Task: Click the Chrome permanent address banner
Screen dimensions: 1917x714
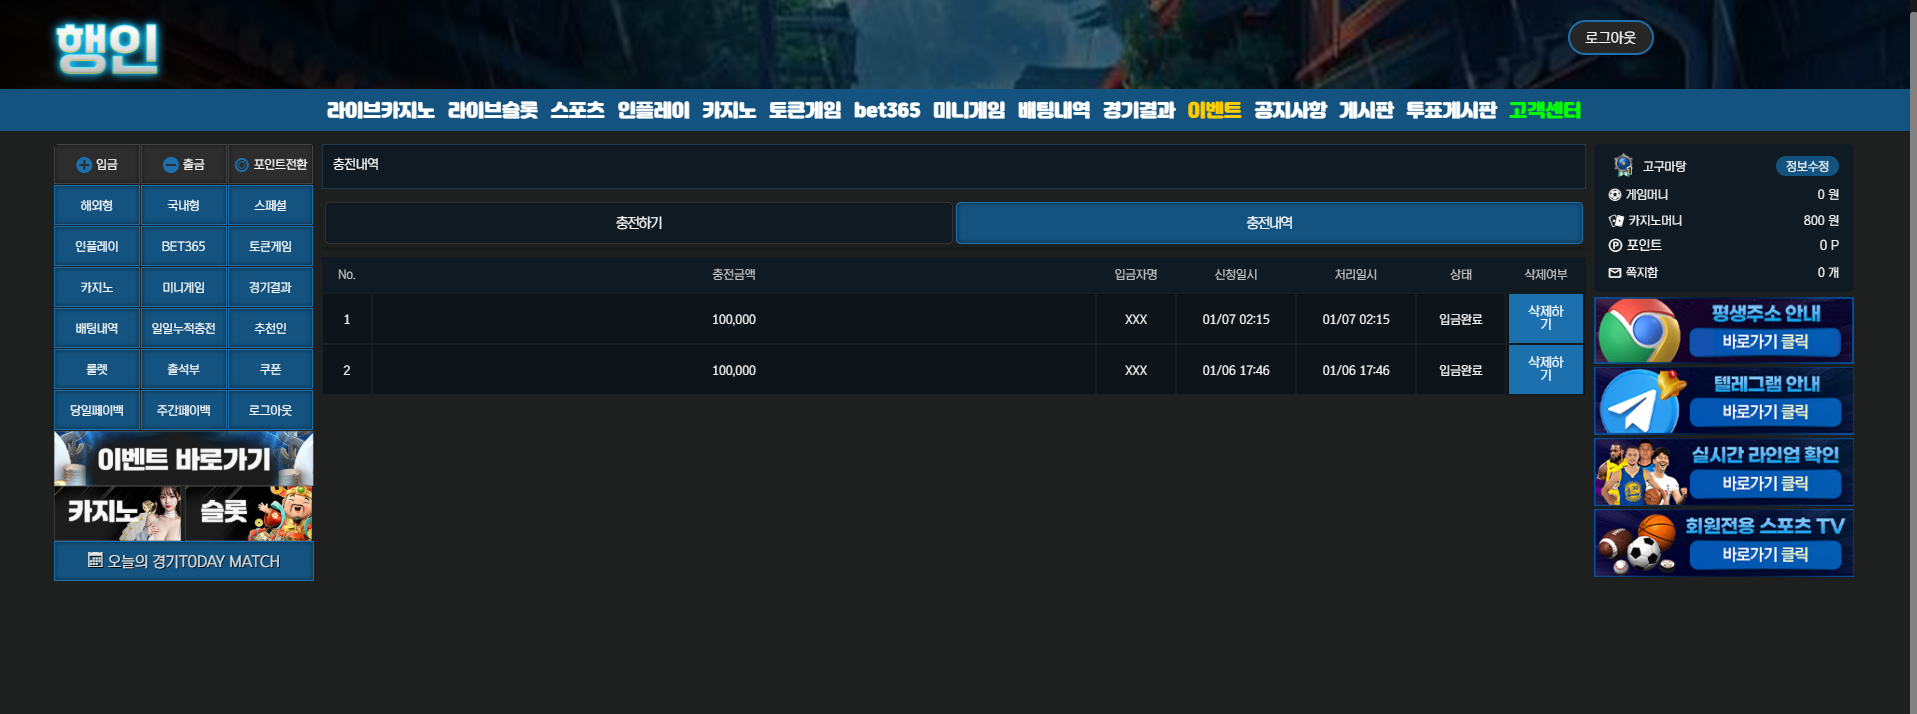Action: (1723, 331)
